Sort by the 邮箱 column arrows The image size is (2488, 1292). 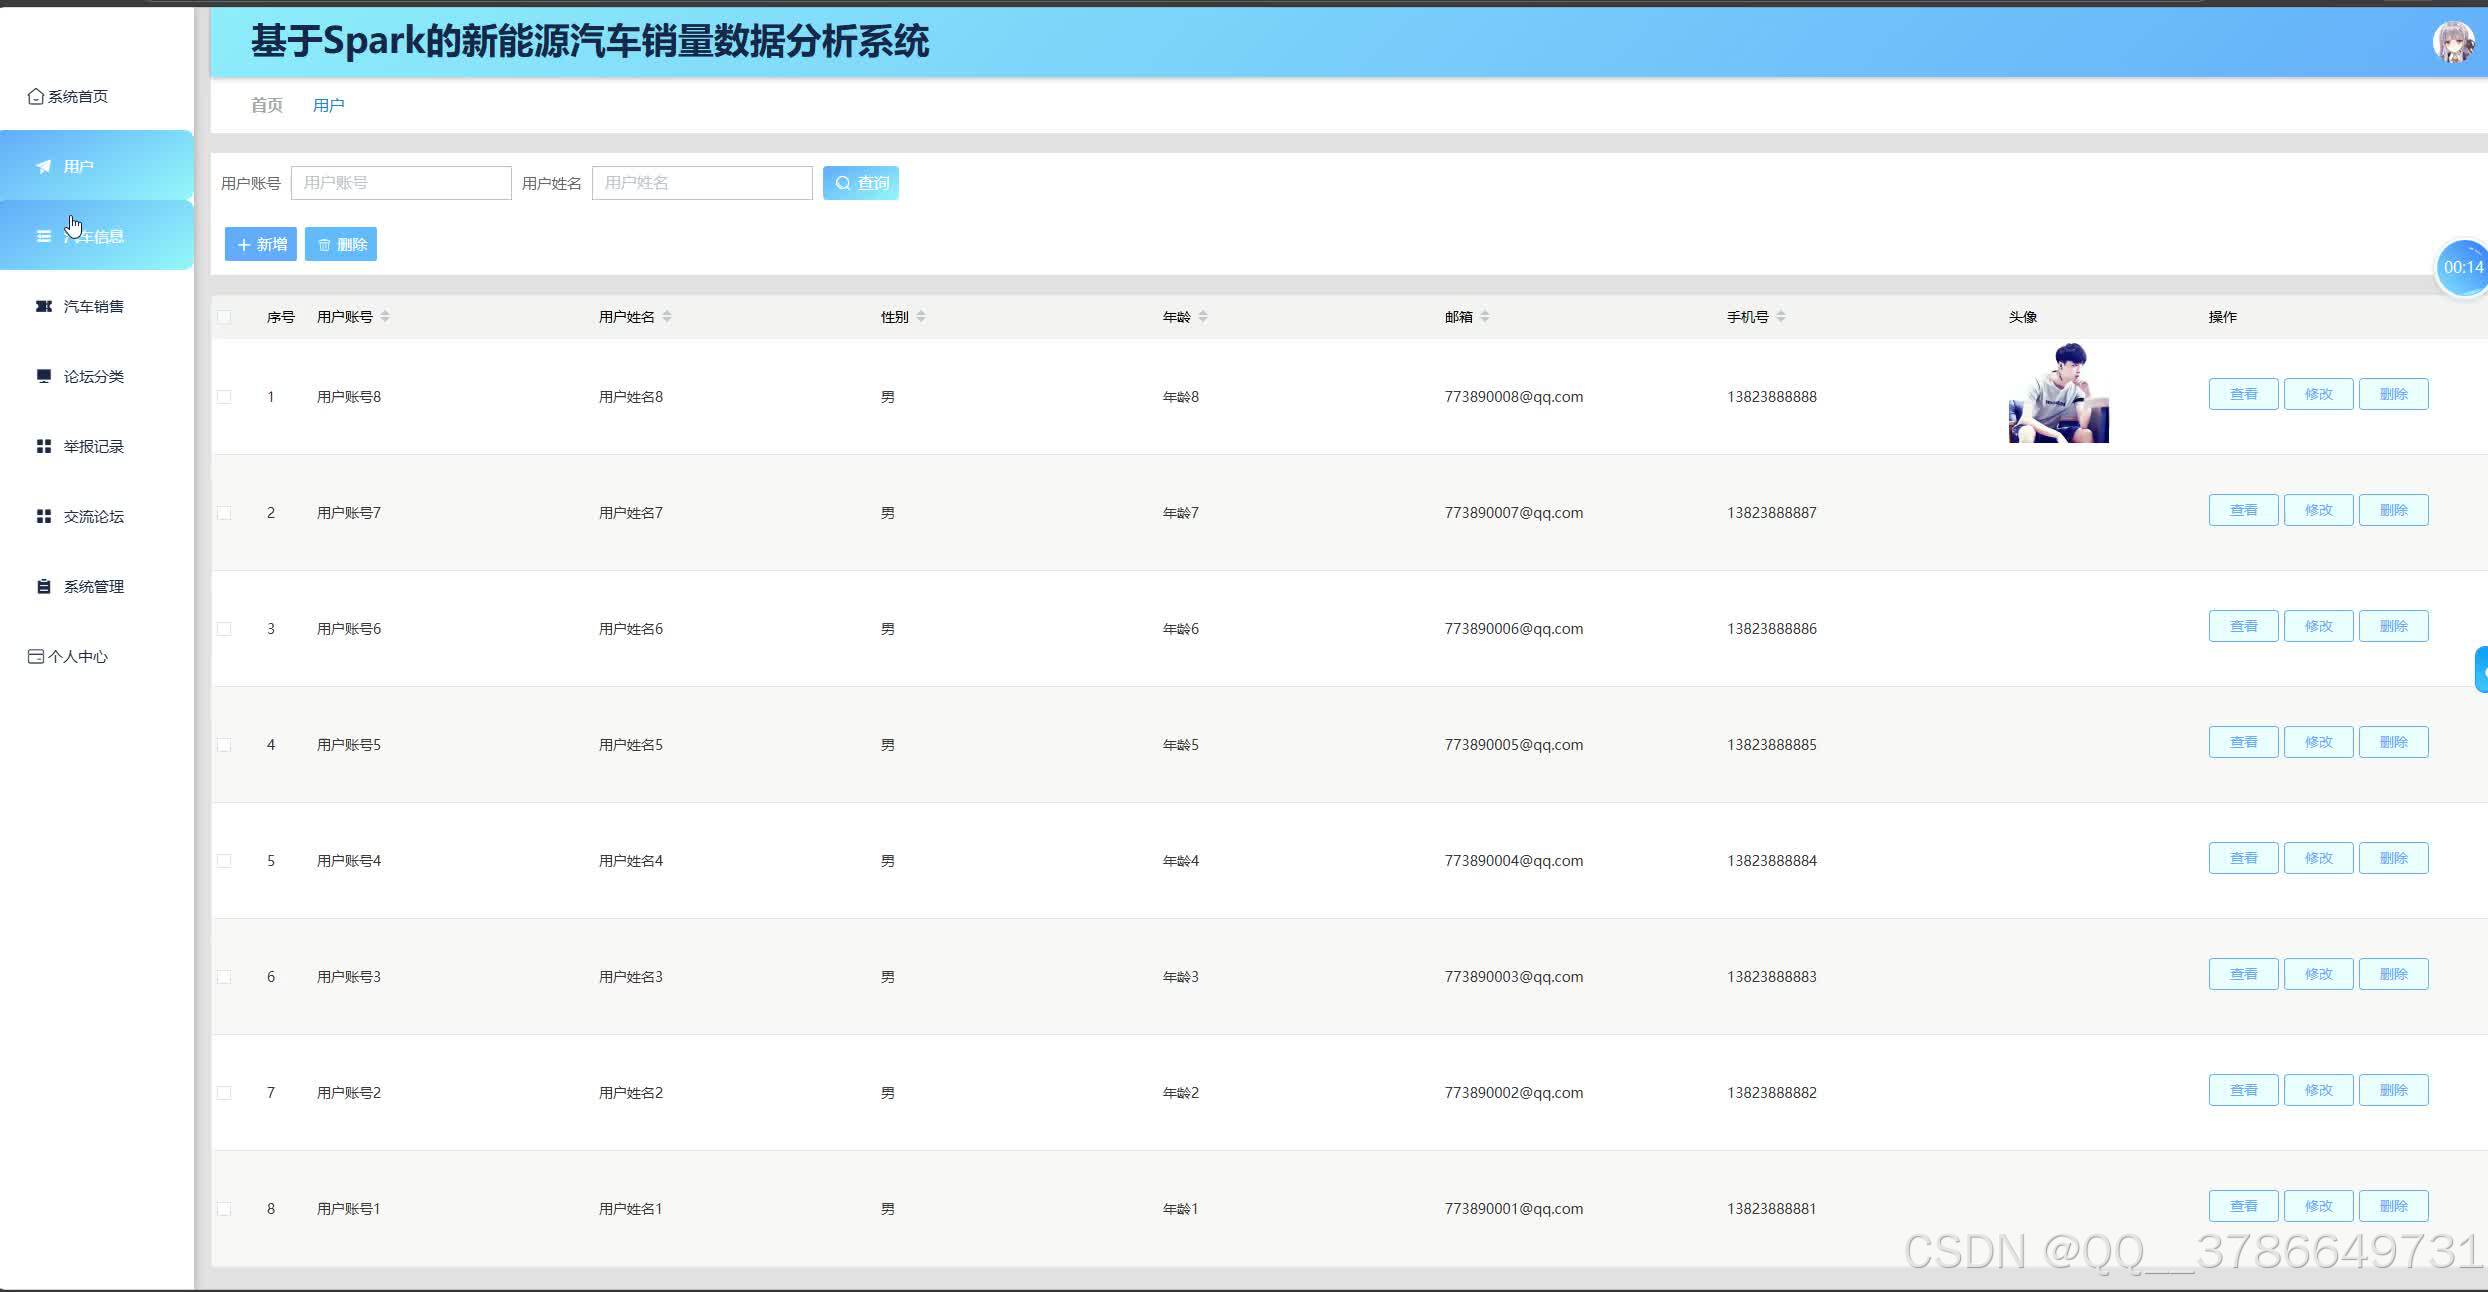[1485, 317]
